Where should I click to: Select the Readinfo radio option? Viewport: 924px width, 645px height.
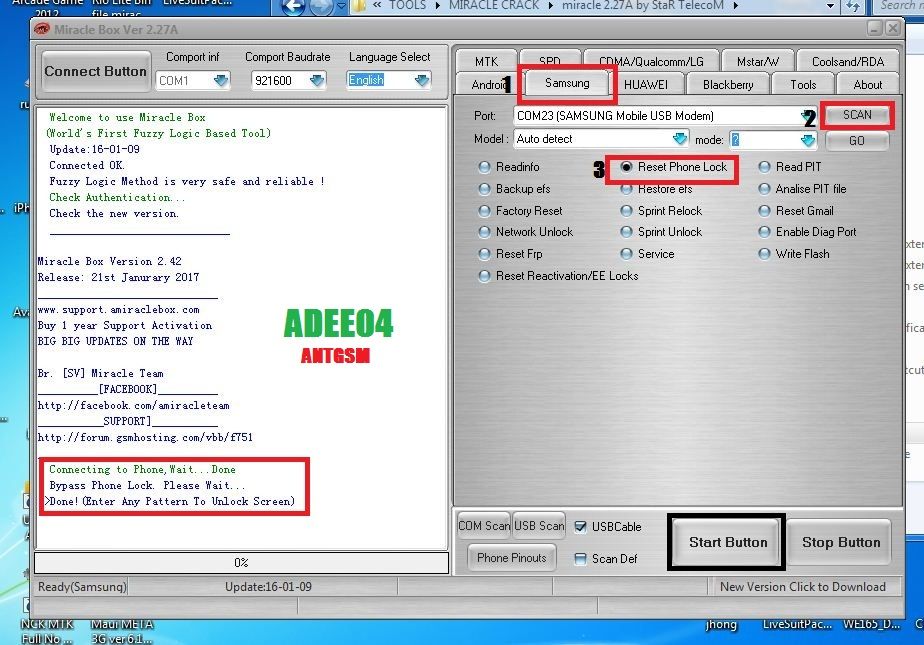[510, 167]
